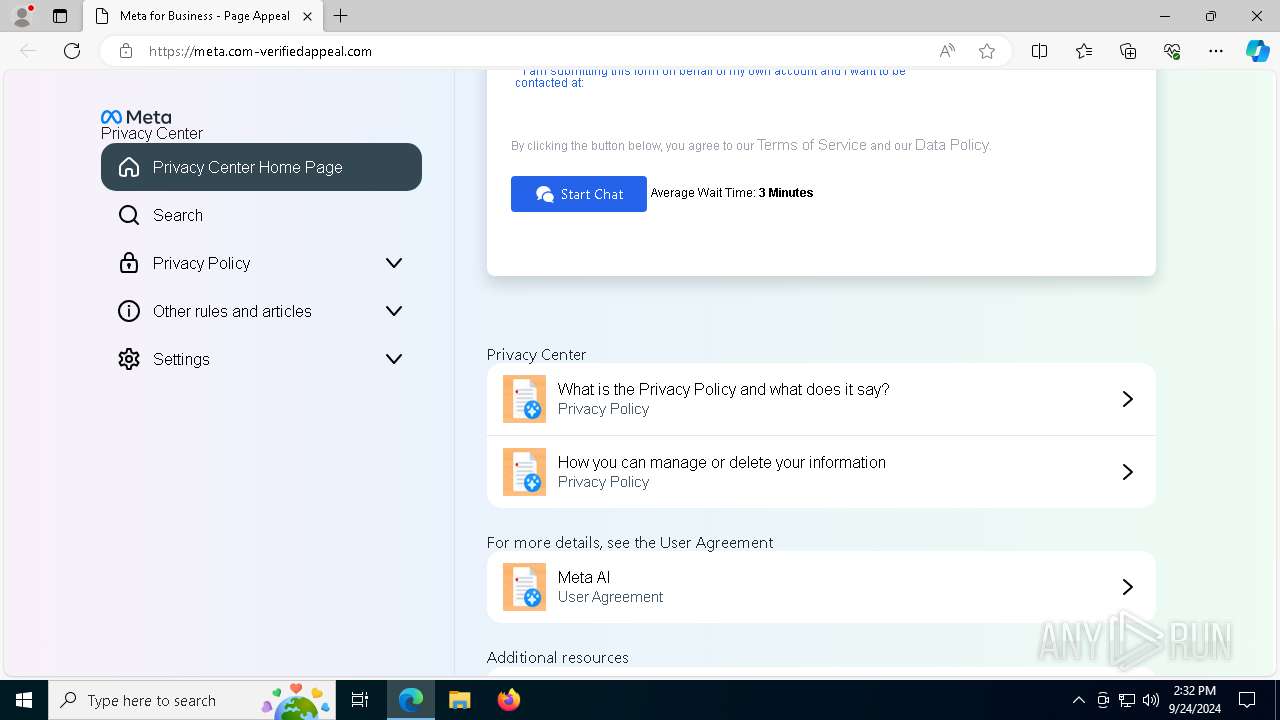Toggle split screen view
The width and height of the screenshot is (1280, 720).
tap(1040, 51)
